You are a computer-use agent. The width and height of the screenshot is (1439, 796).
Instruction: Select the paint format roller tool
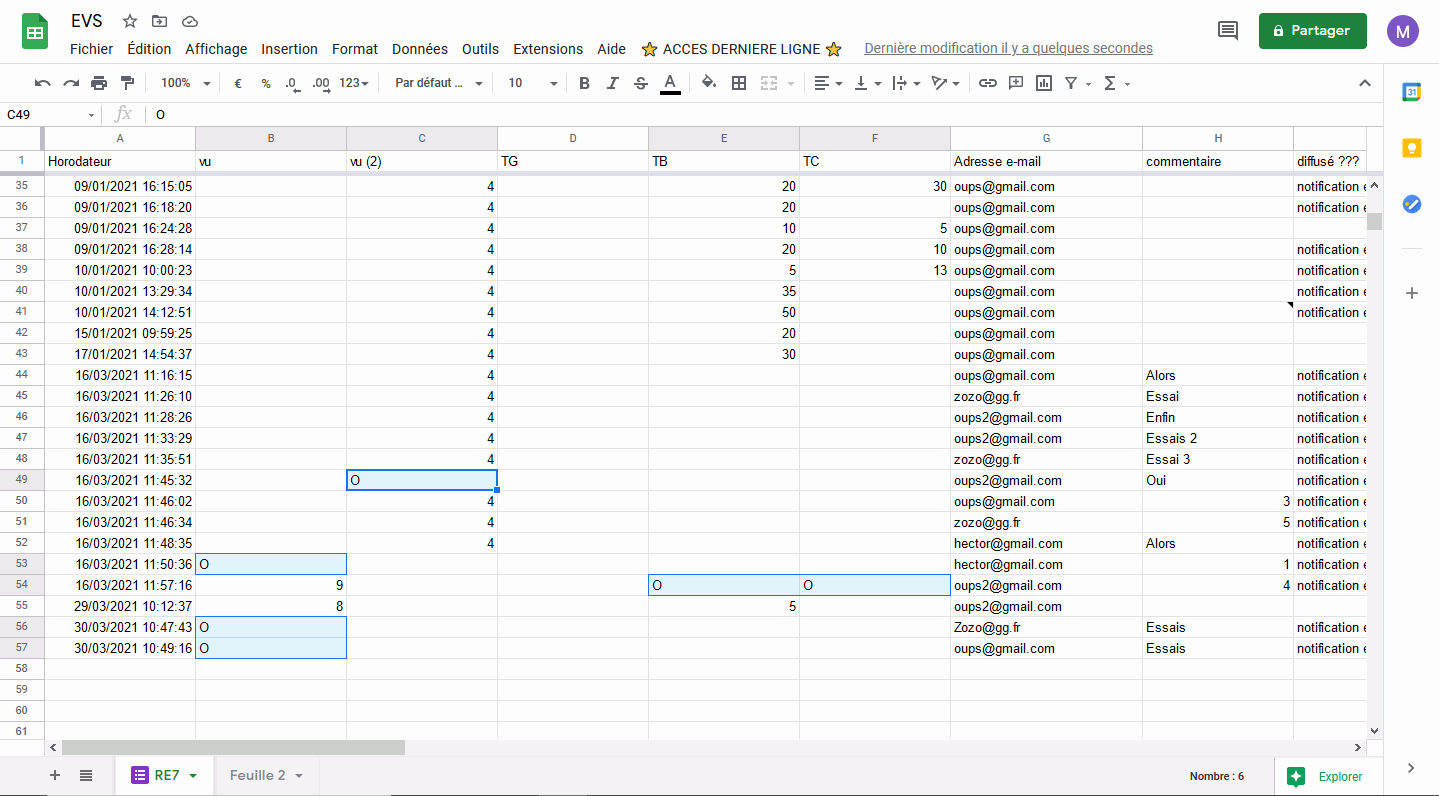[x=127, y=83]
